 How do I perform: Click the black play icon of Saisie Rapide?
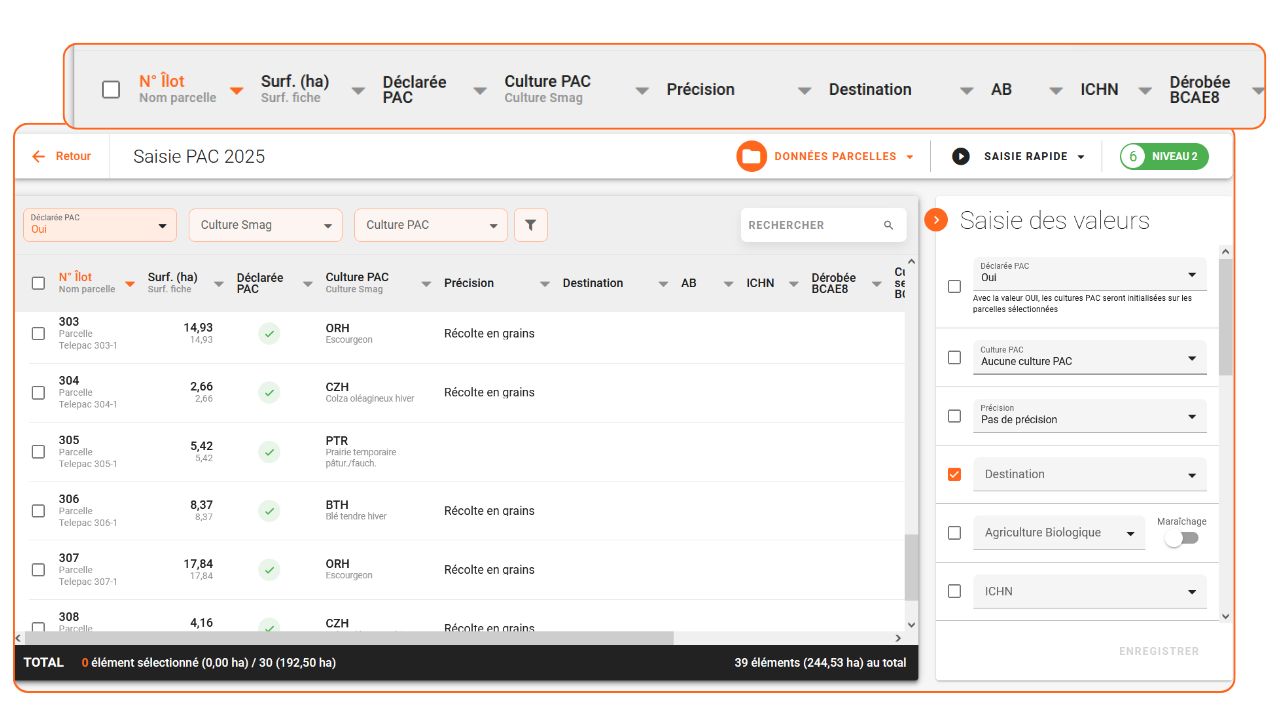961,157
